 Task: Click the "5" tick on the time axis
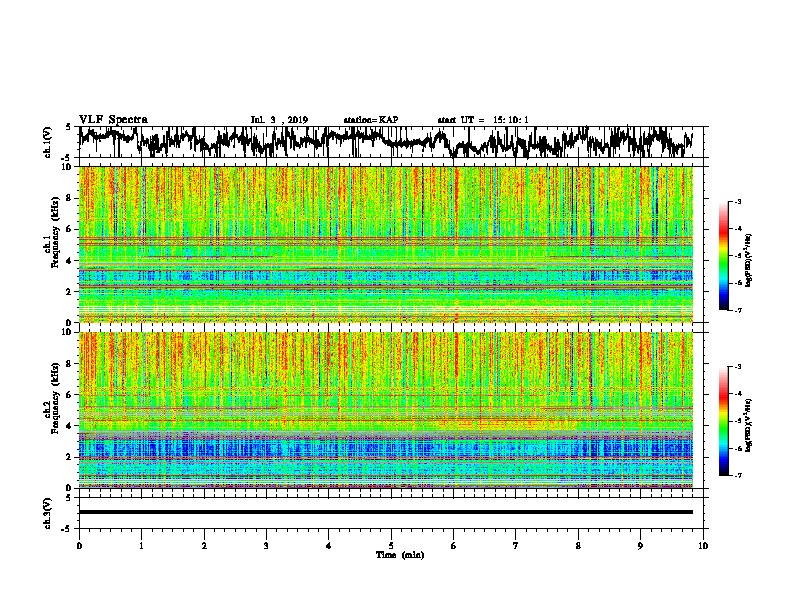[x=391, y=546]
